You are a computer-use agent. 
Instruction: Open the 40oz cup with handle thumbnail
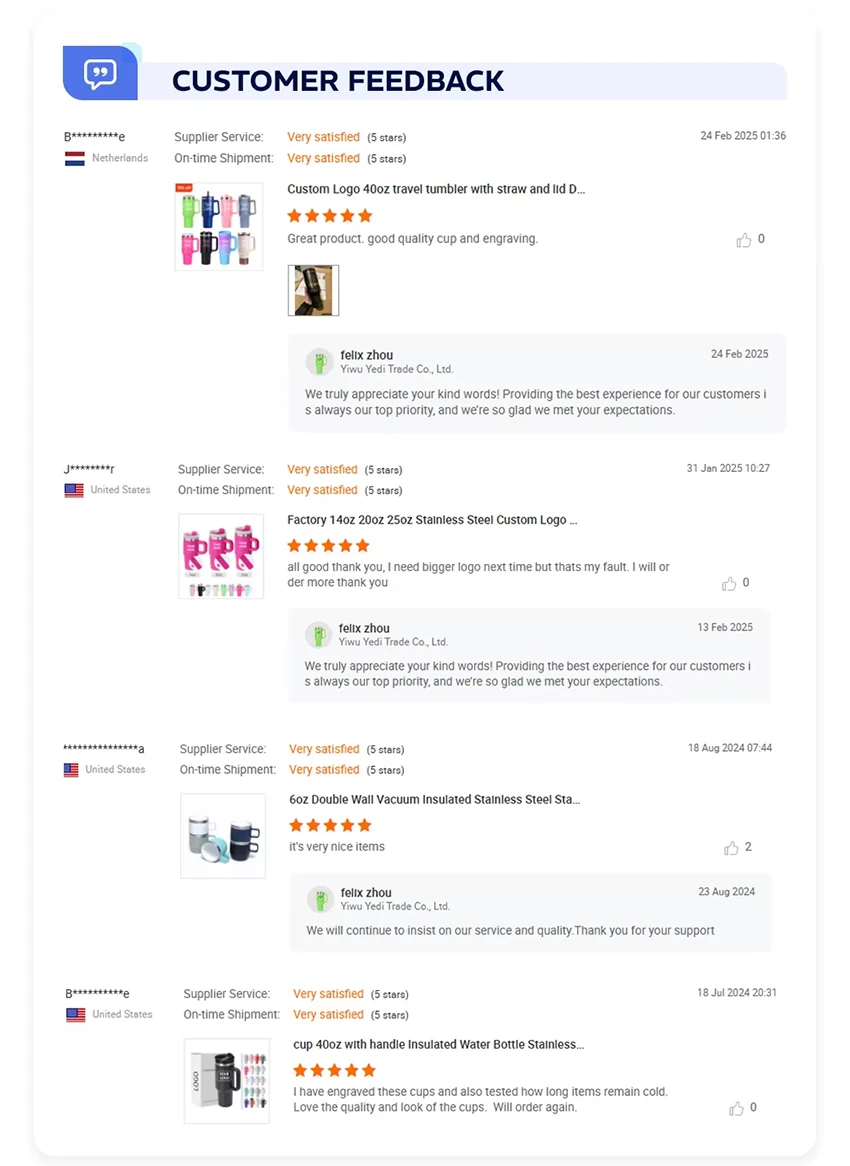click(x=227, y=1080)
